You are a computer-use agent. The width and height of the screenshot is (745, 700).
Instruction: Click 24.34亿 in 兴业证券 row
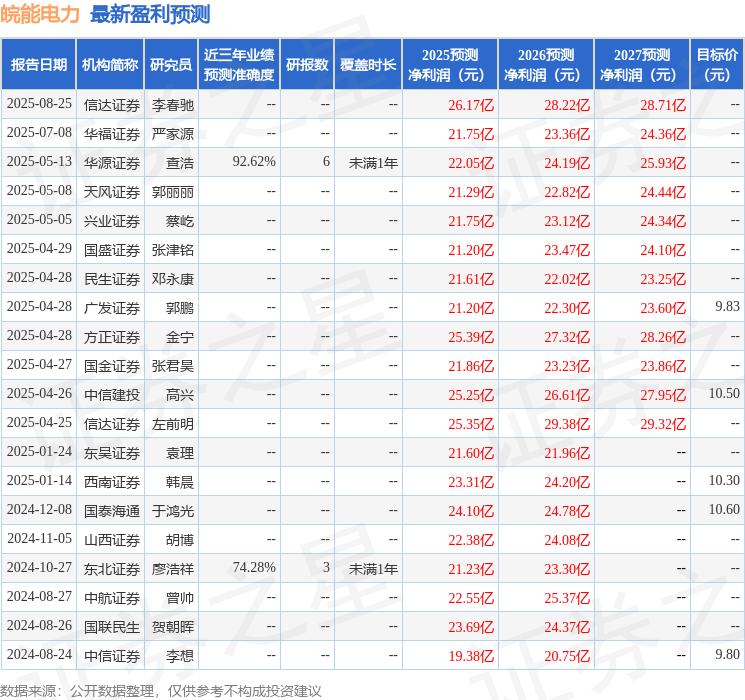point(663,221)
